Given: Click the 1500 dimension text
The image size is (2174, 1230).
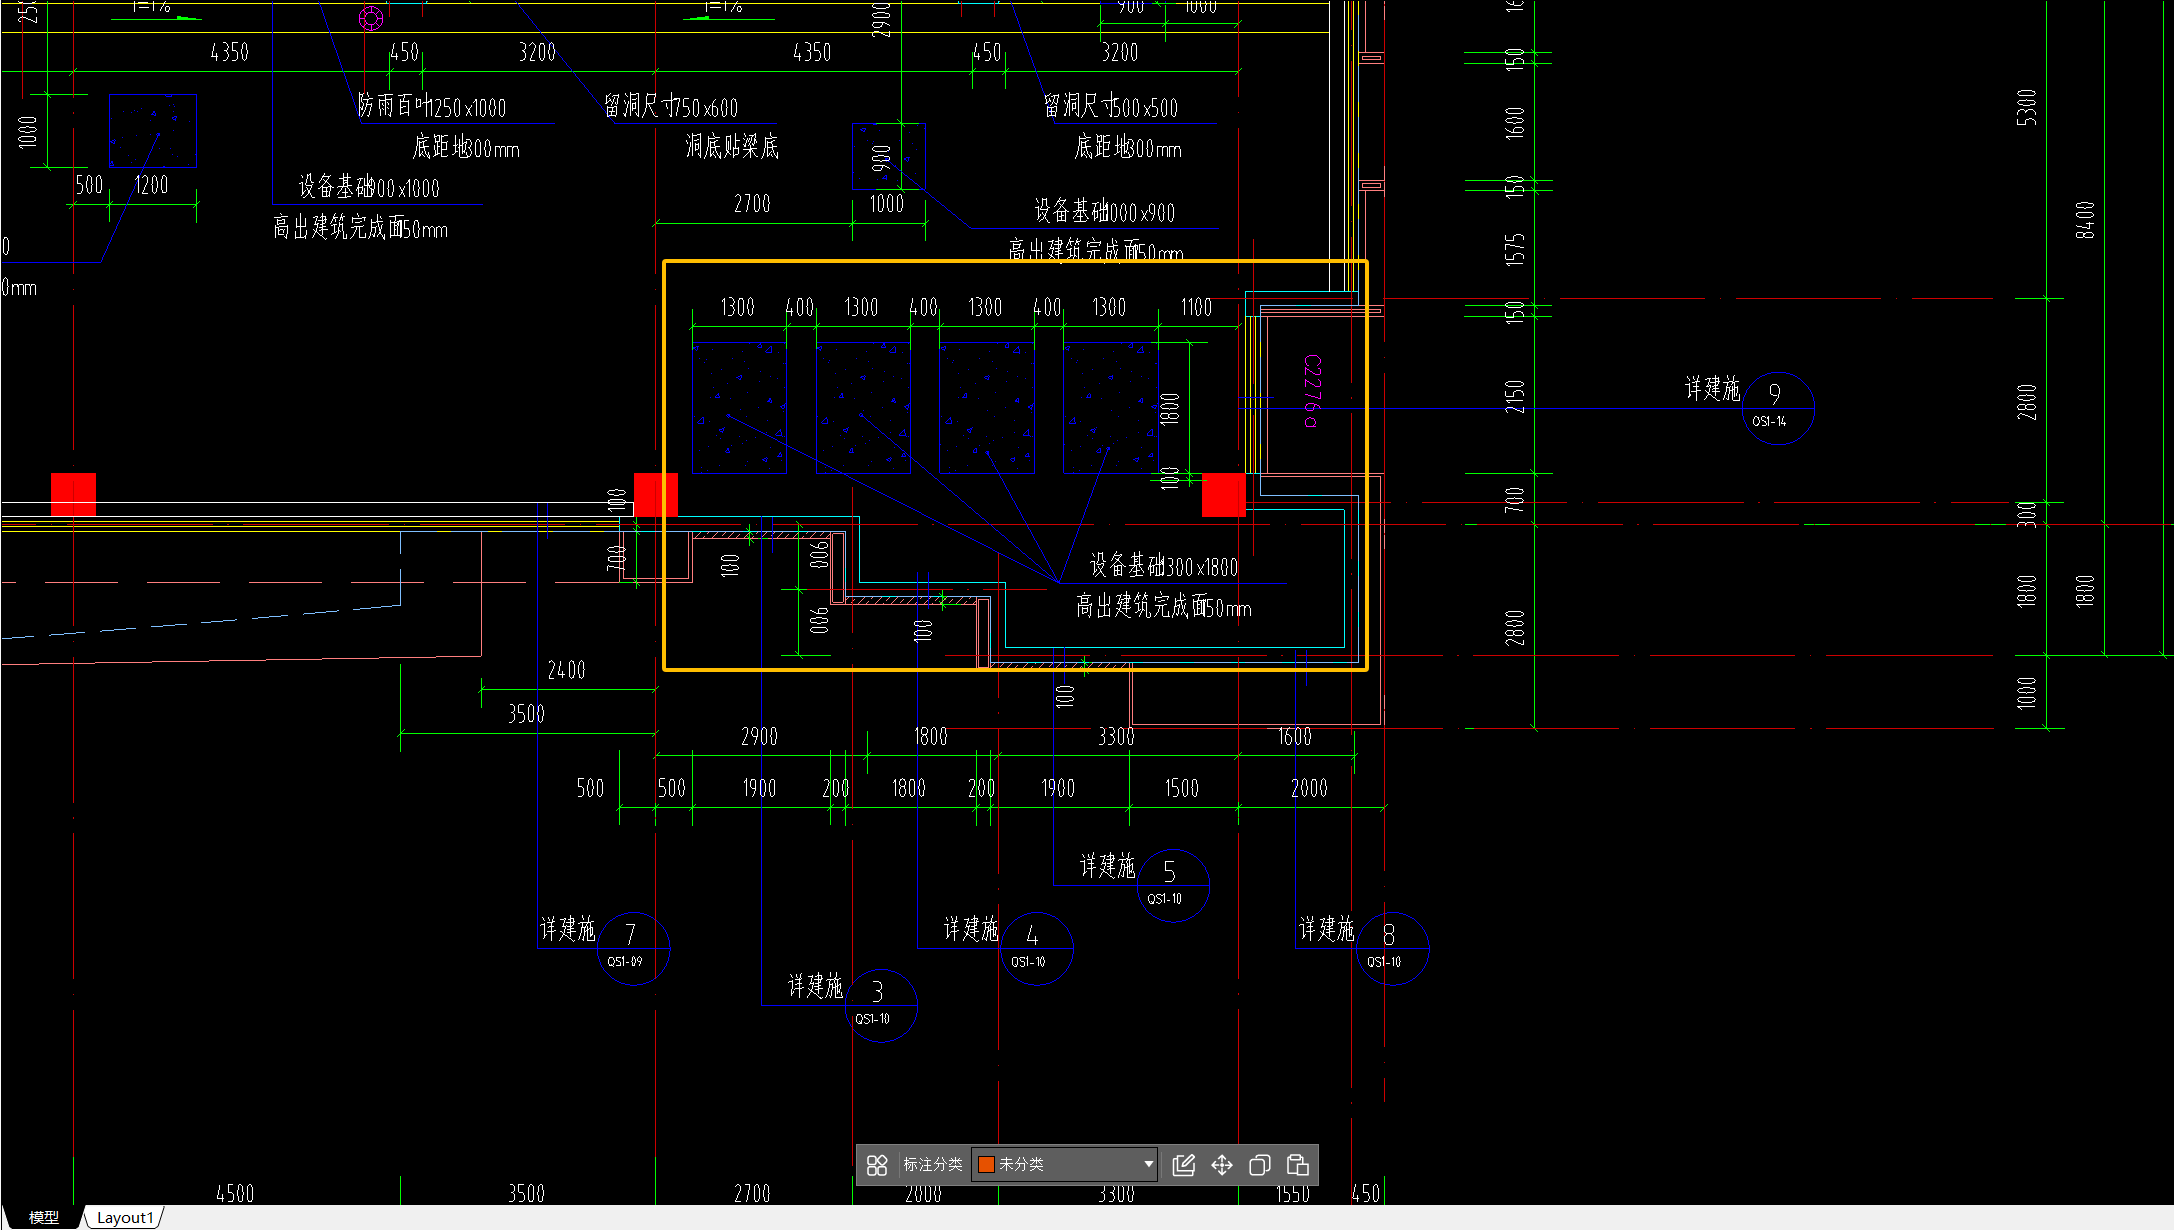Looking at the screenshot, I should (1181, 788).
